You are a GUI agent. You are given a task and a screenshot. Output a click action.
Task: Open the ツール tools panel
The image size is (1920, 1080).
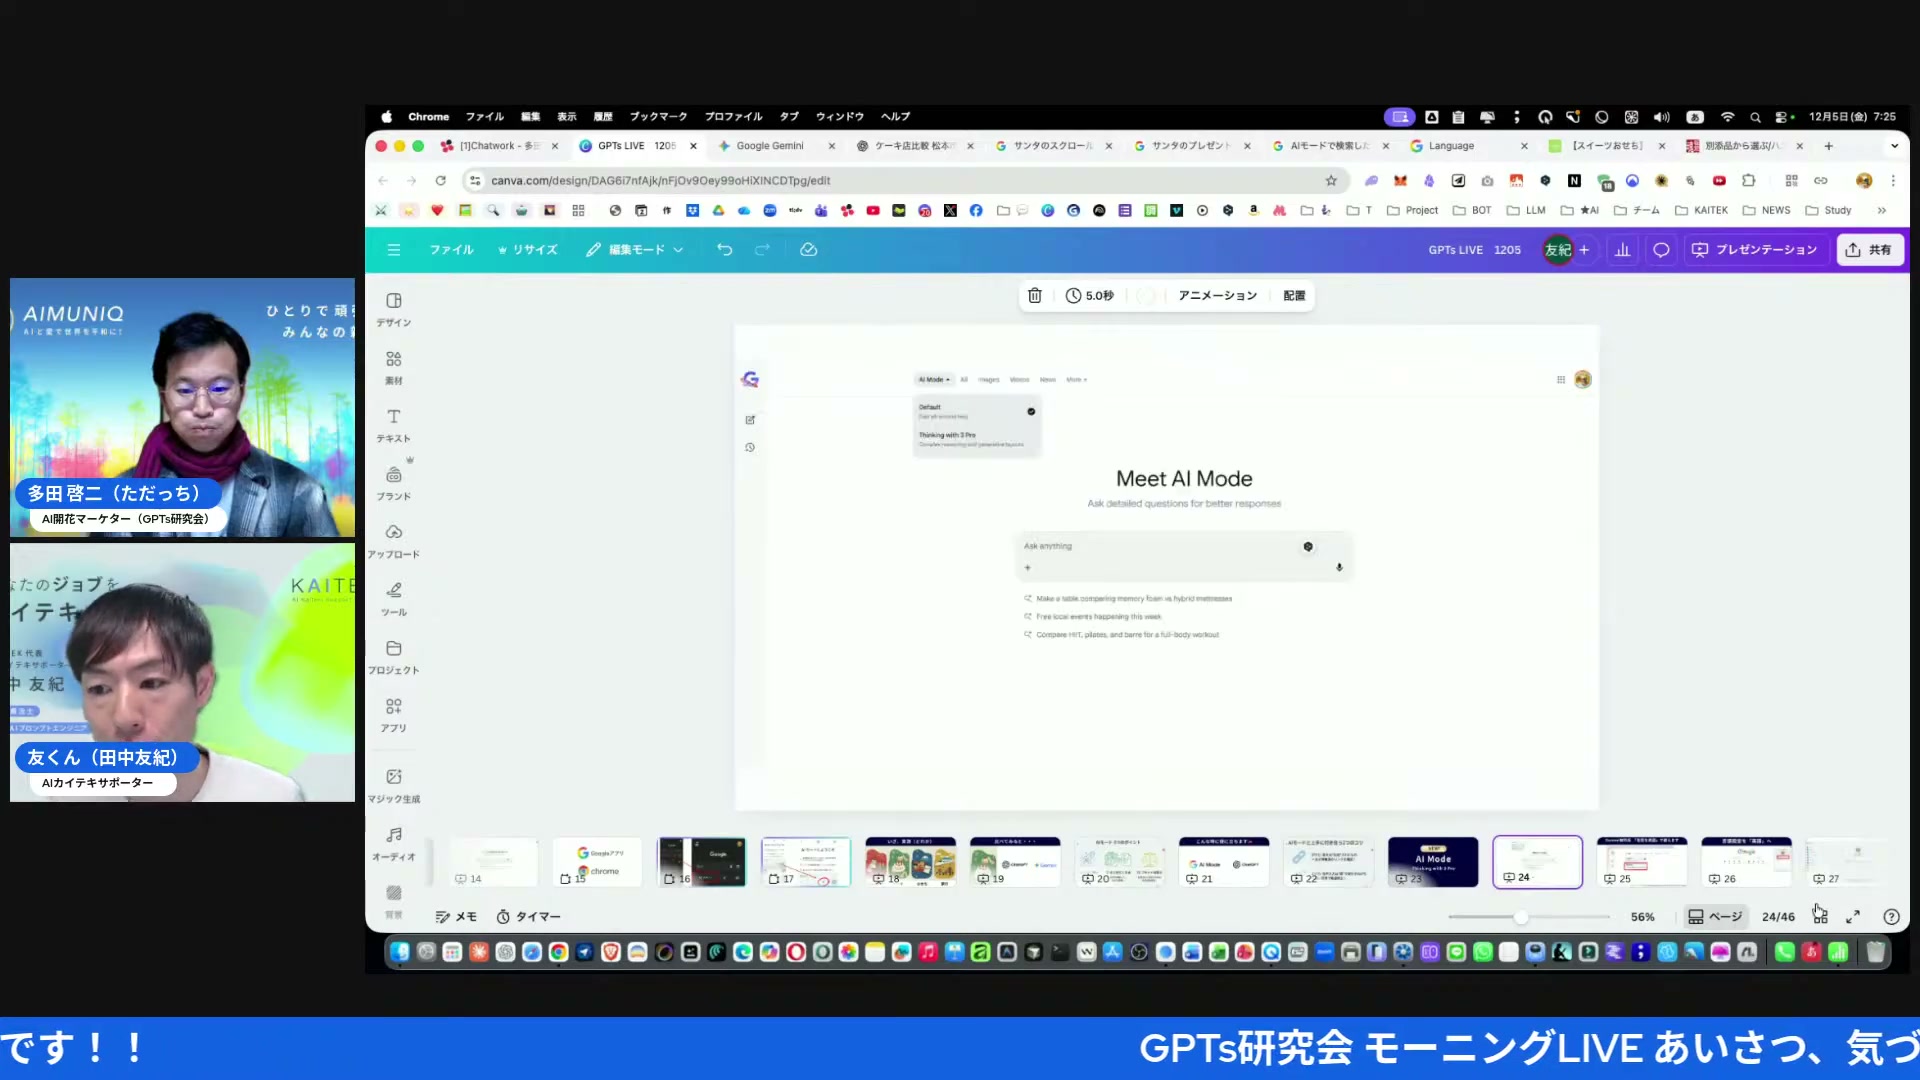point(394,600)
